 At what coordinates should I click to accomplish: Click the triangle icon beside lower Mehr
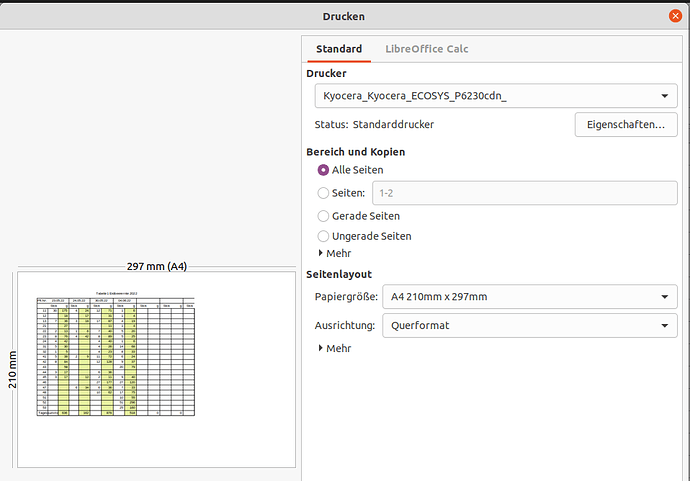point(321,348)
